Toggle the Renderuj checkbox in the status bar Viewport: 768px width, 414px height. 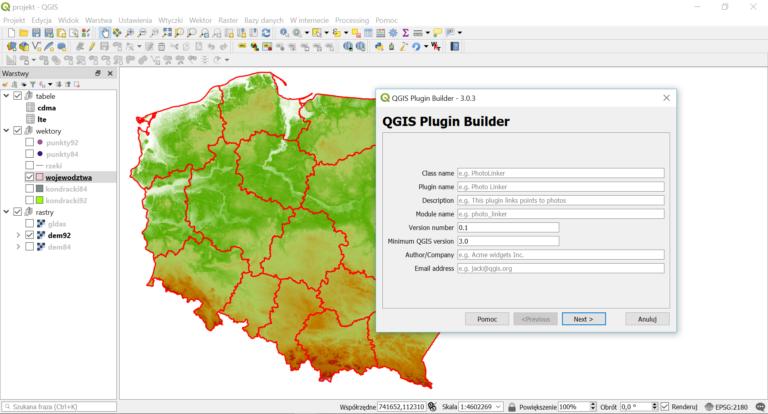coord(665,407)
